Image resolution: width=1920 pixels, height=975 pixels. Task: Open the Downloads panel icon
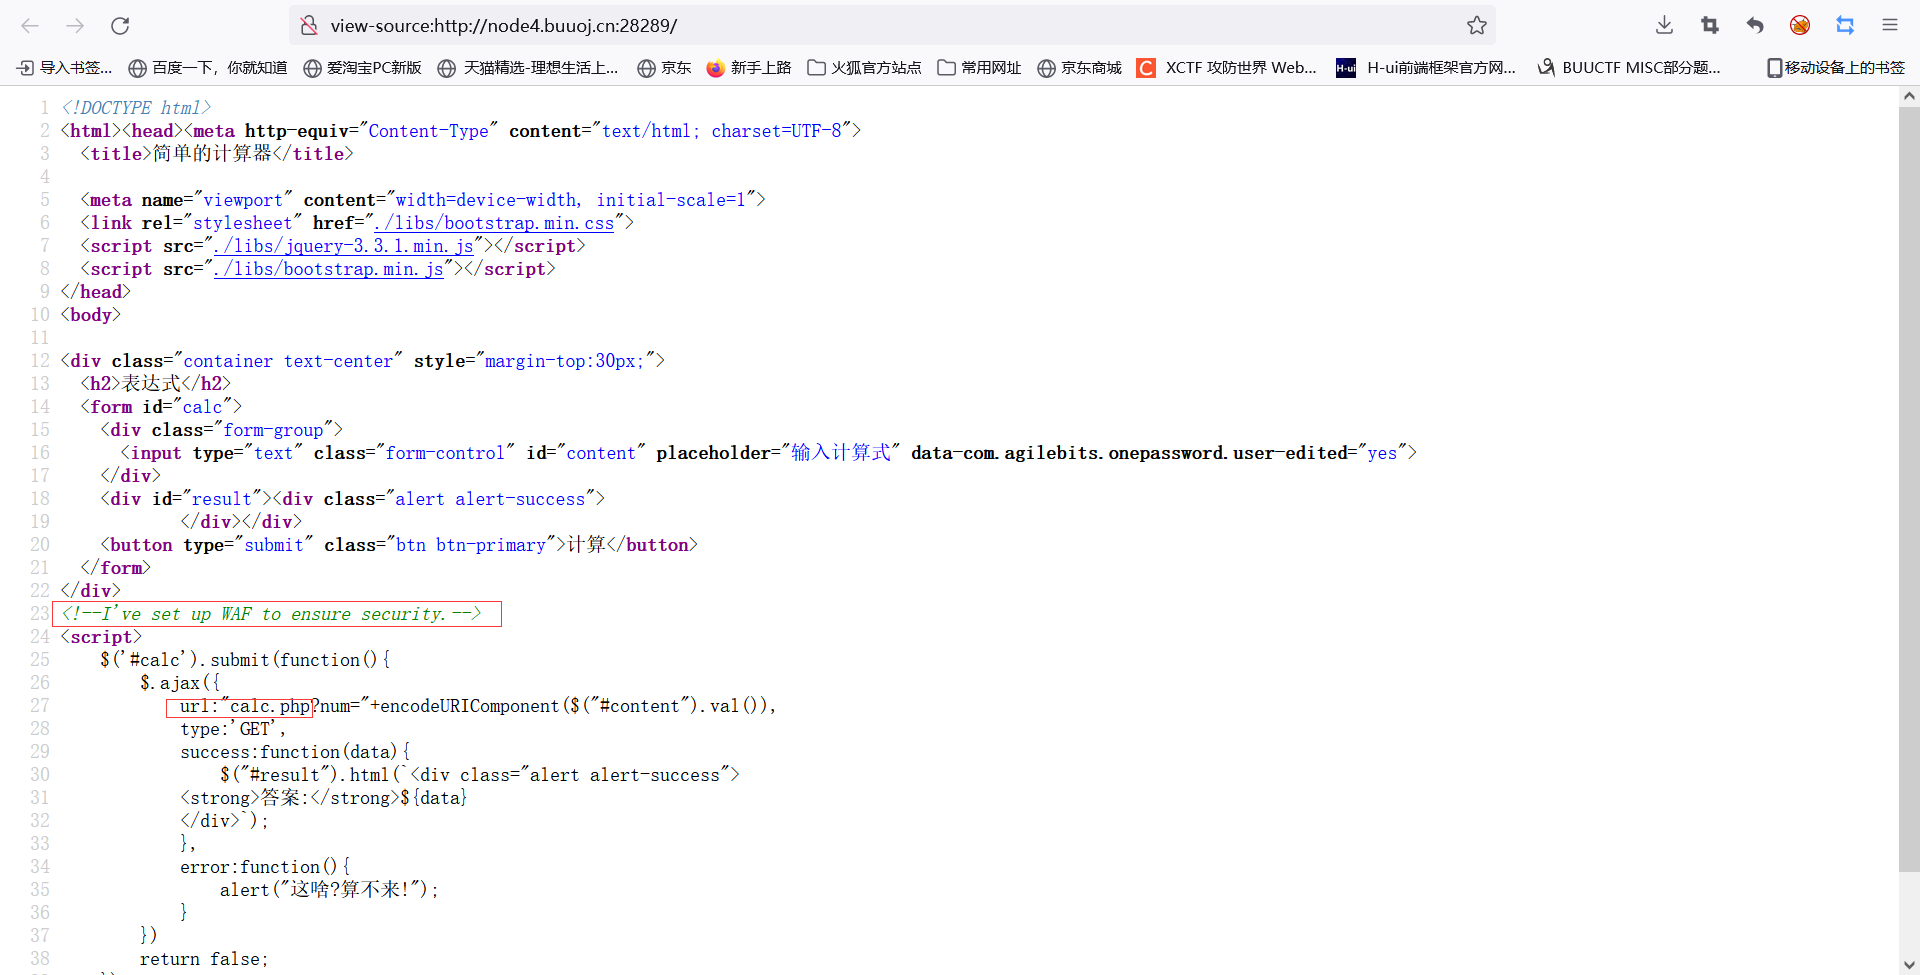click(1663, 26)
